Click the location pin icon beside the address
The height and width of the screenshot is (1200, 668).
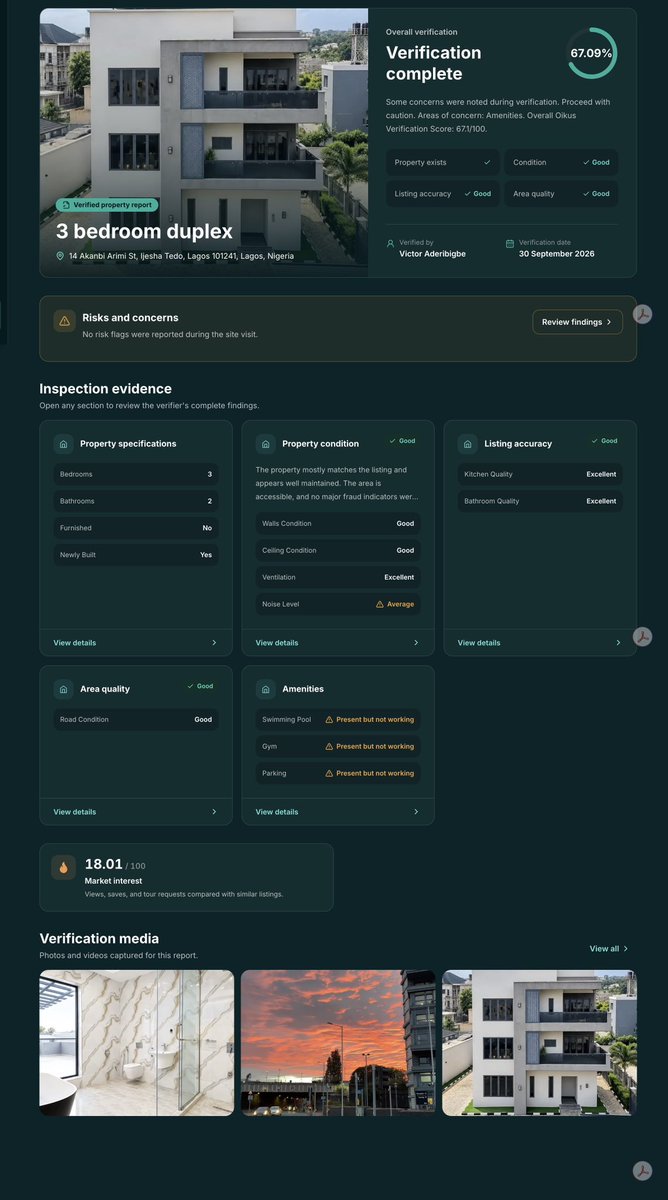click(60, 256)
